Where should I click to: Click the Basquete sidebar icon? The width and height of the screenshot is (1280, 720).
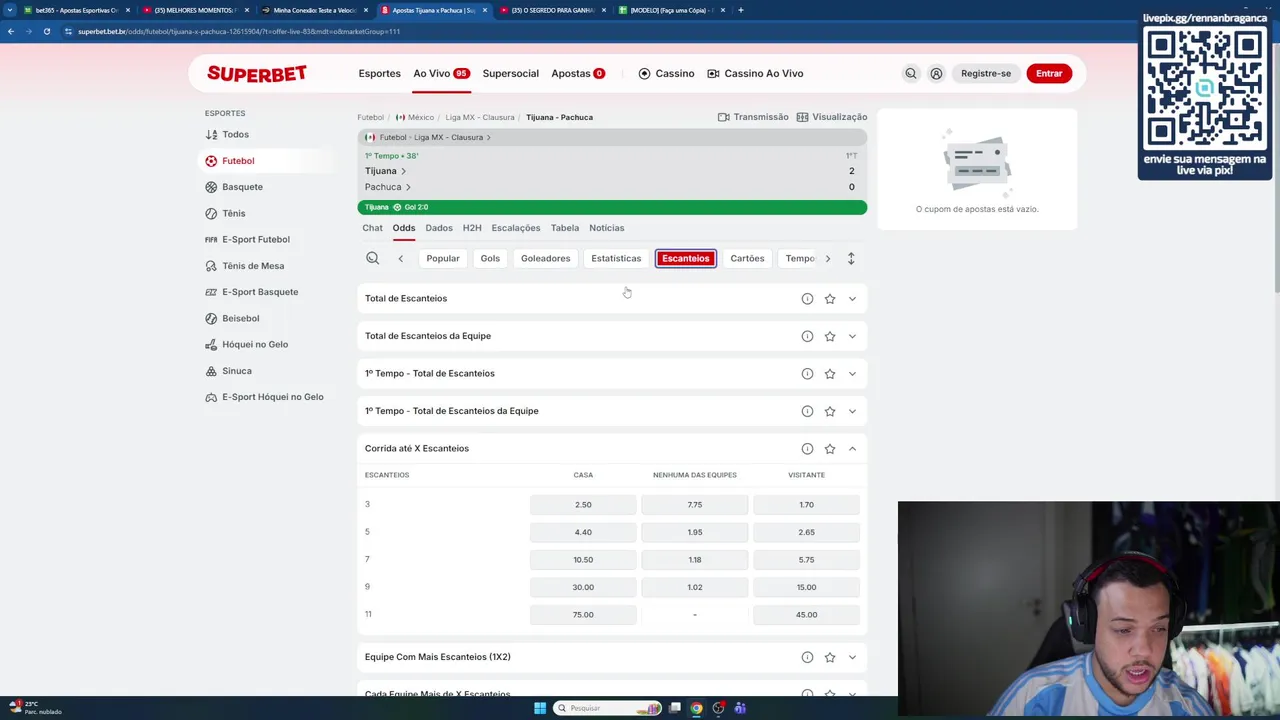coord(211,187)
